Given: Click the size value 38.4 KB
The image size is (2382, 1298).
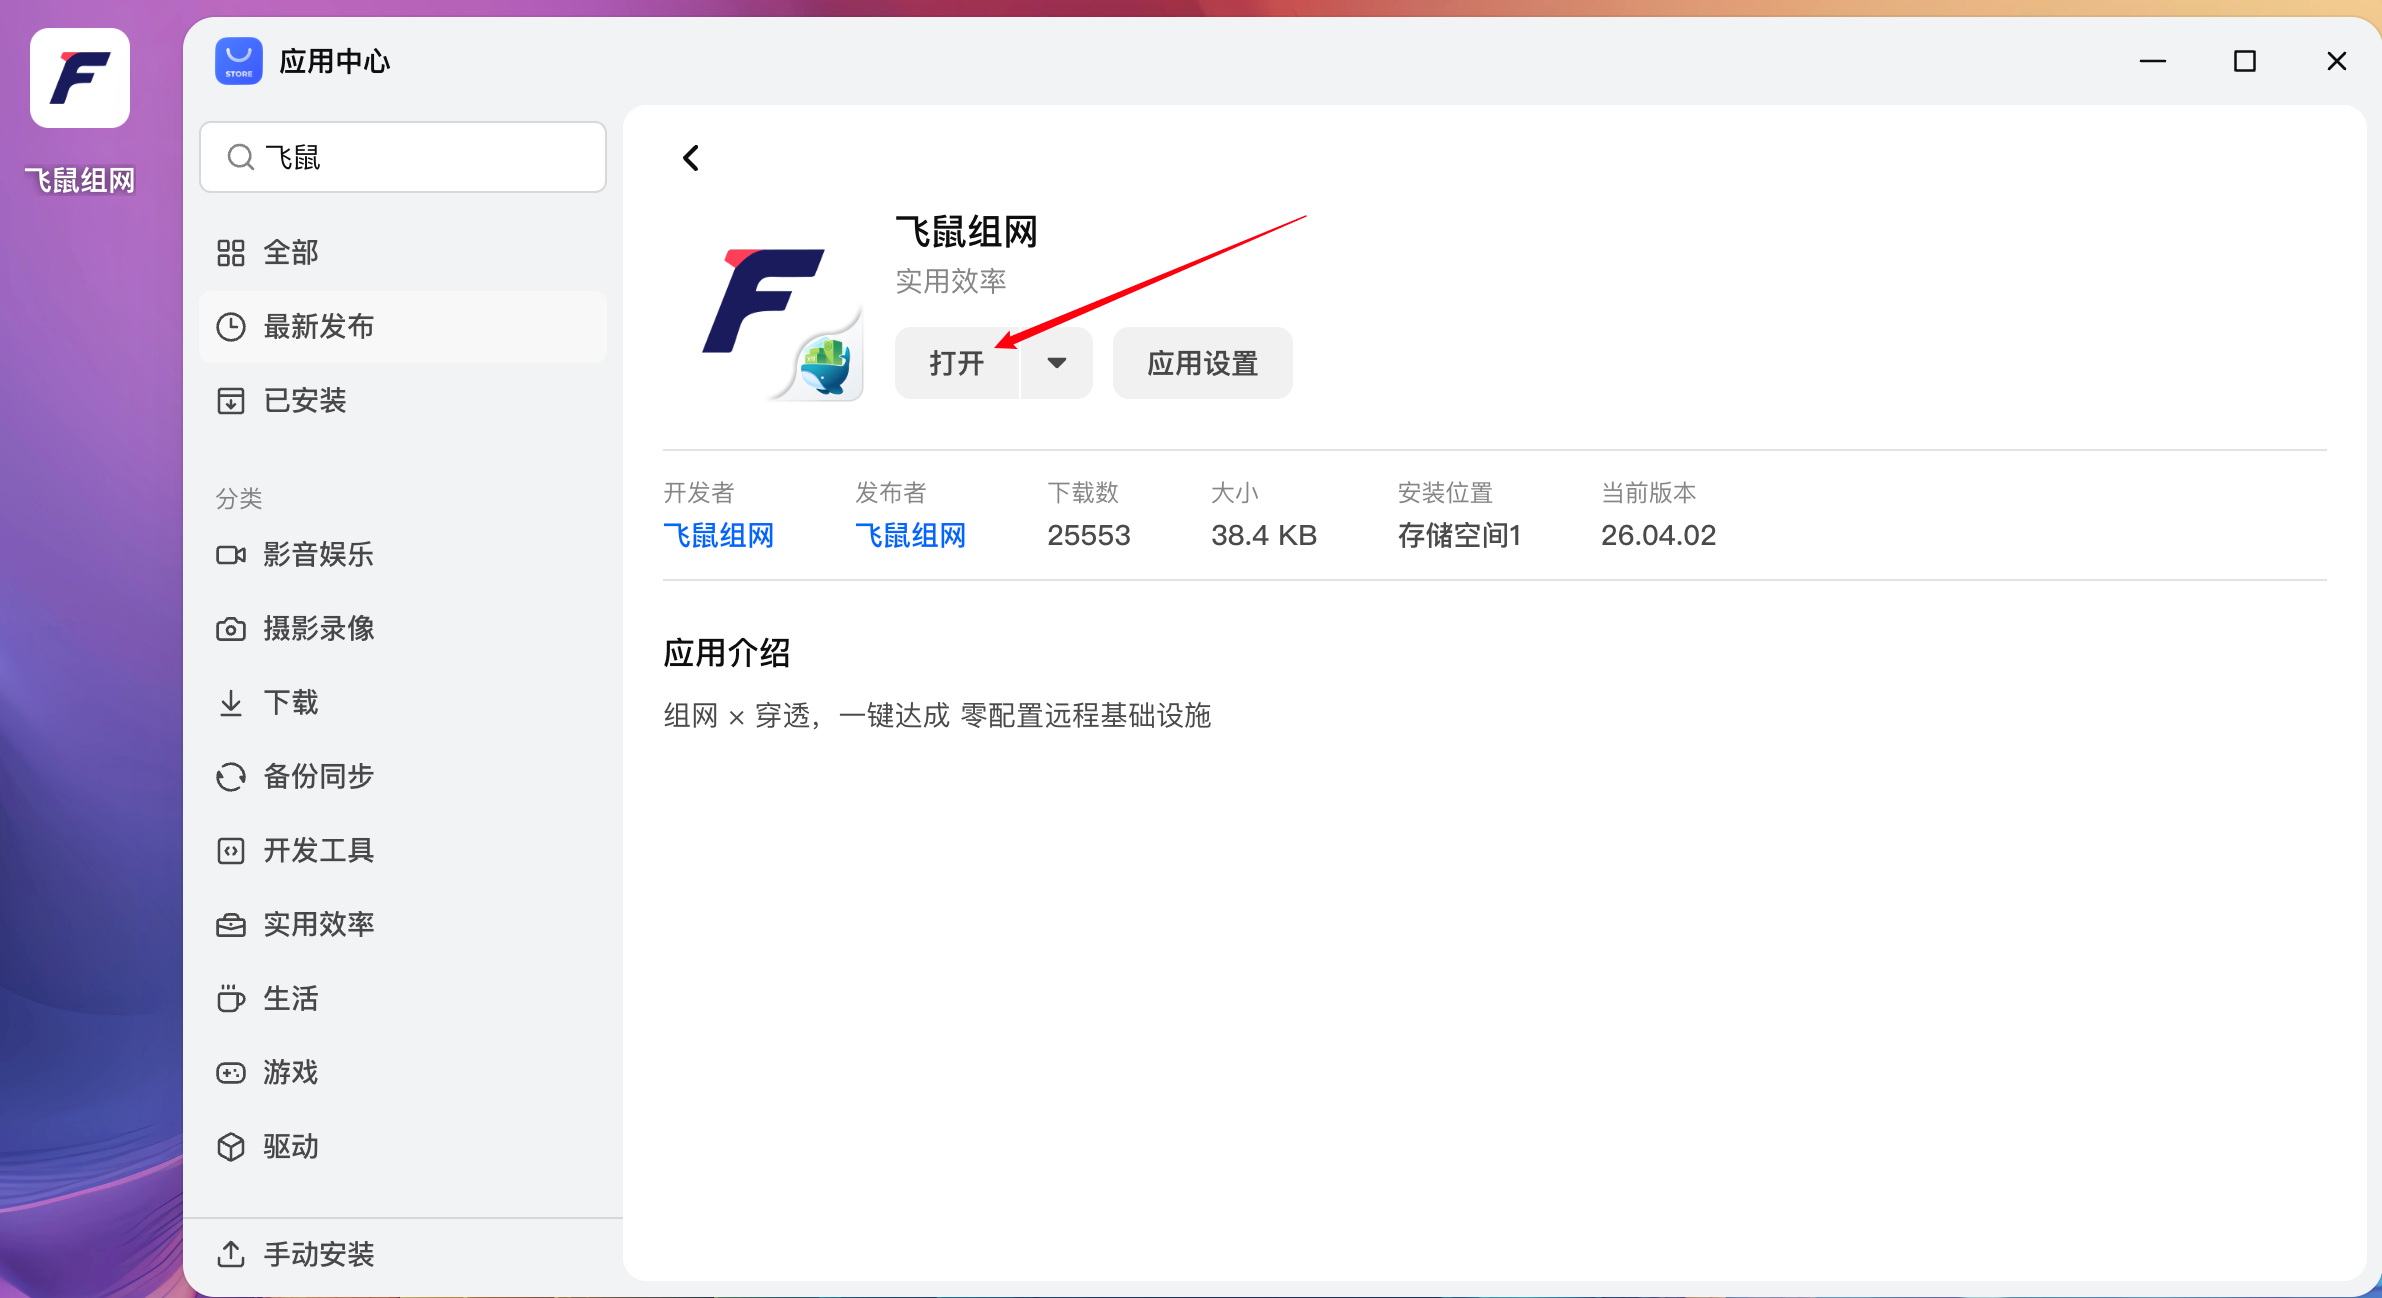Looking at the screenshot, I should tap(1264, 536).
